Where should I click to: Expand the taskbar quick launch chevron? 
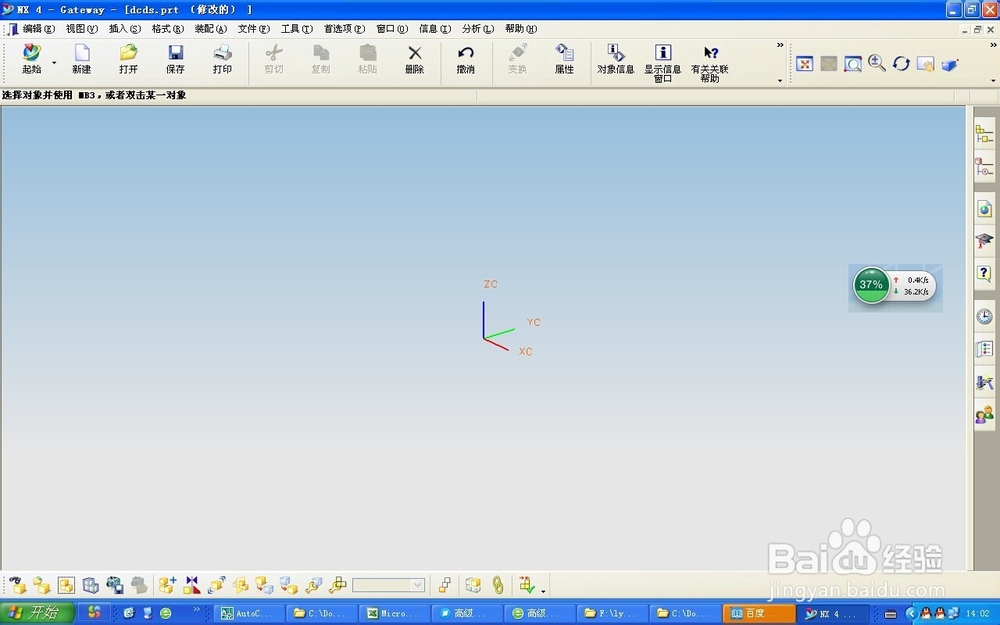(196, 609)
